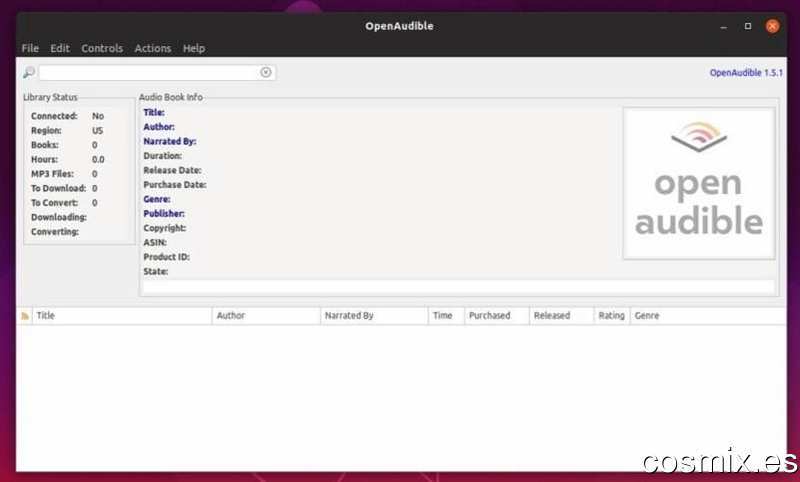Image resolution: width=800 pixels, height=482 pixels.
Task: Sort the list by Purchased column
Action: (x=497, y=316)
